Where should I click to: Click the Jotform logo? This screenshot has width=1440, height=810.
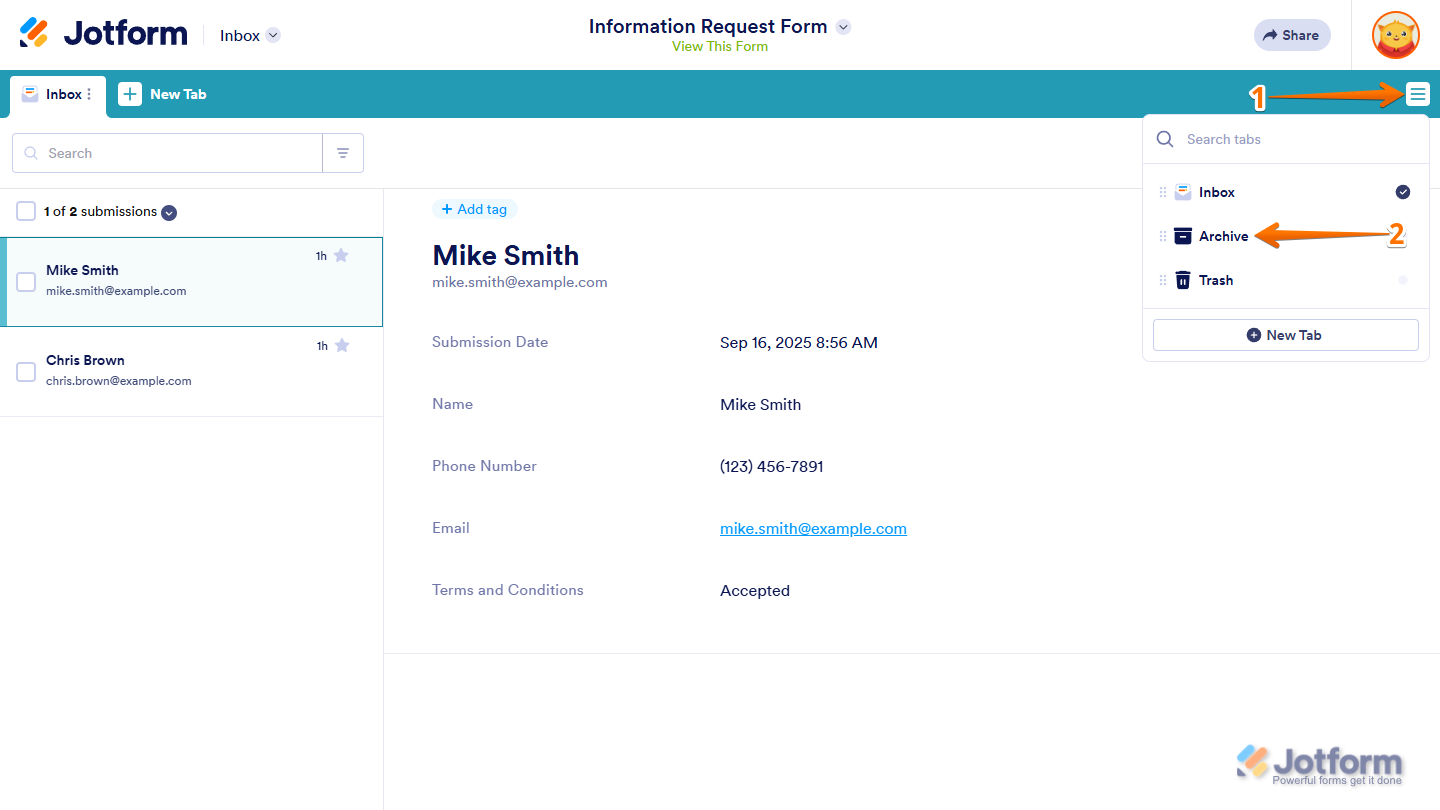pyautogui.click(x=104, y=34)
